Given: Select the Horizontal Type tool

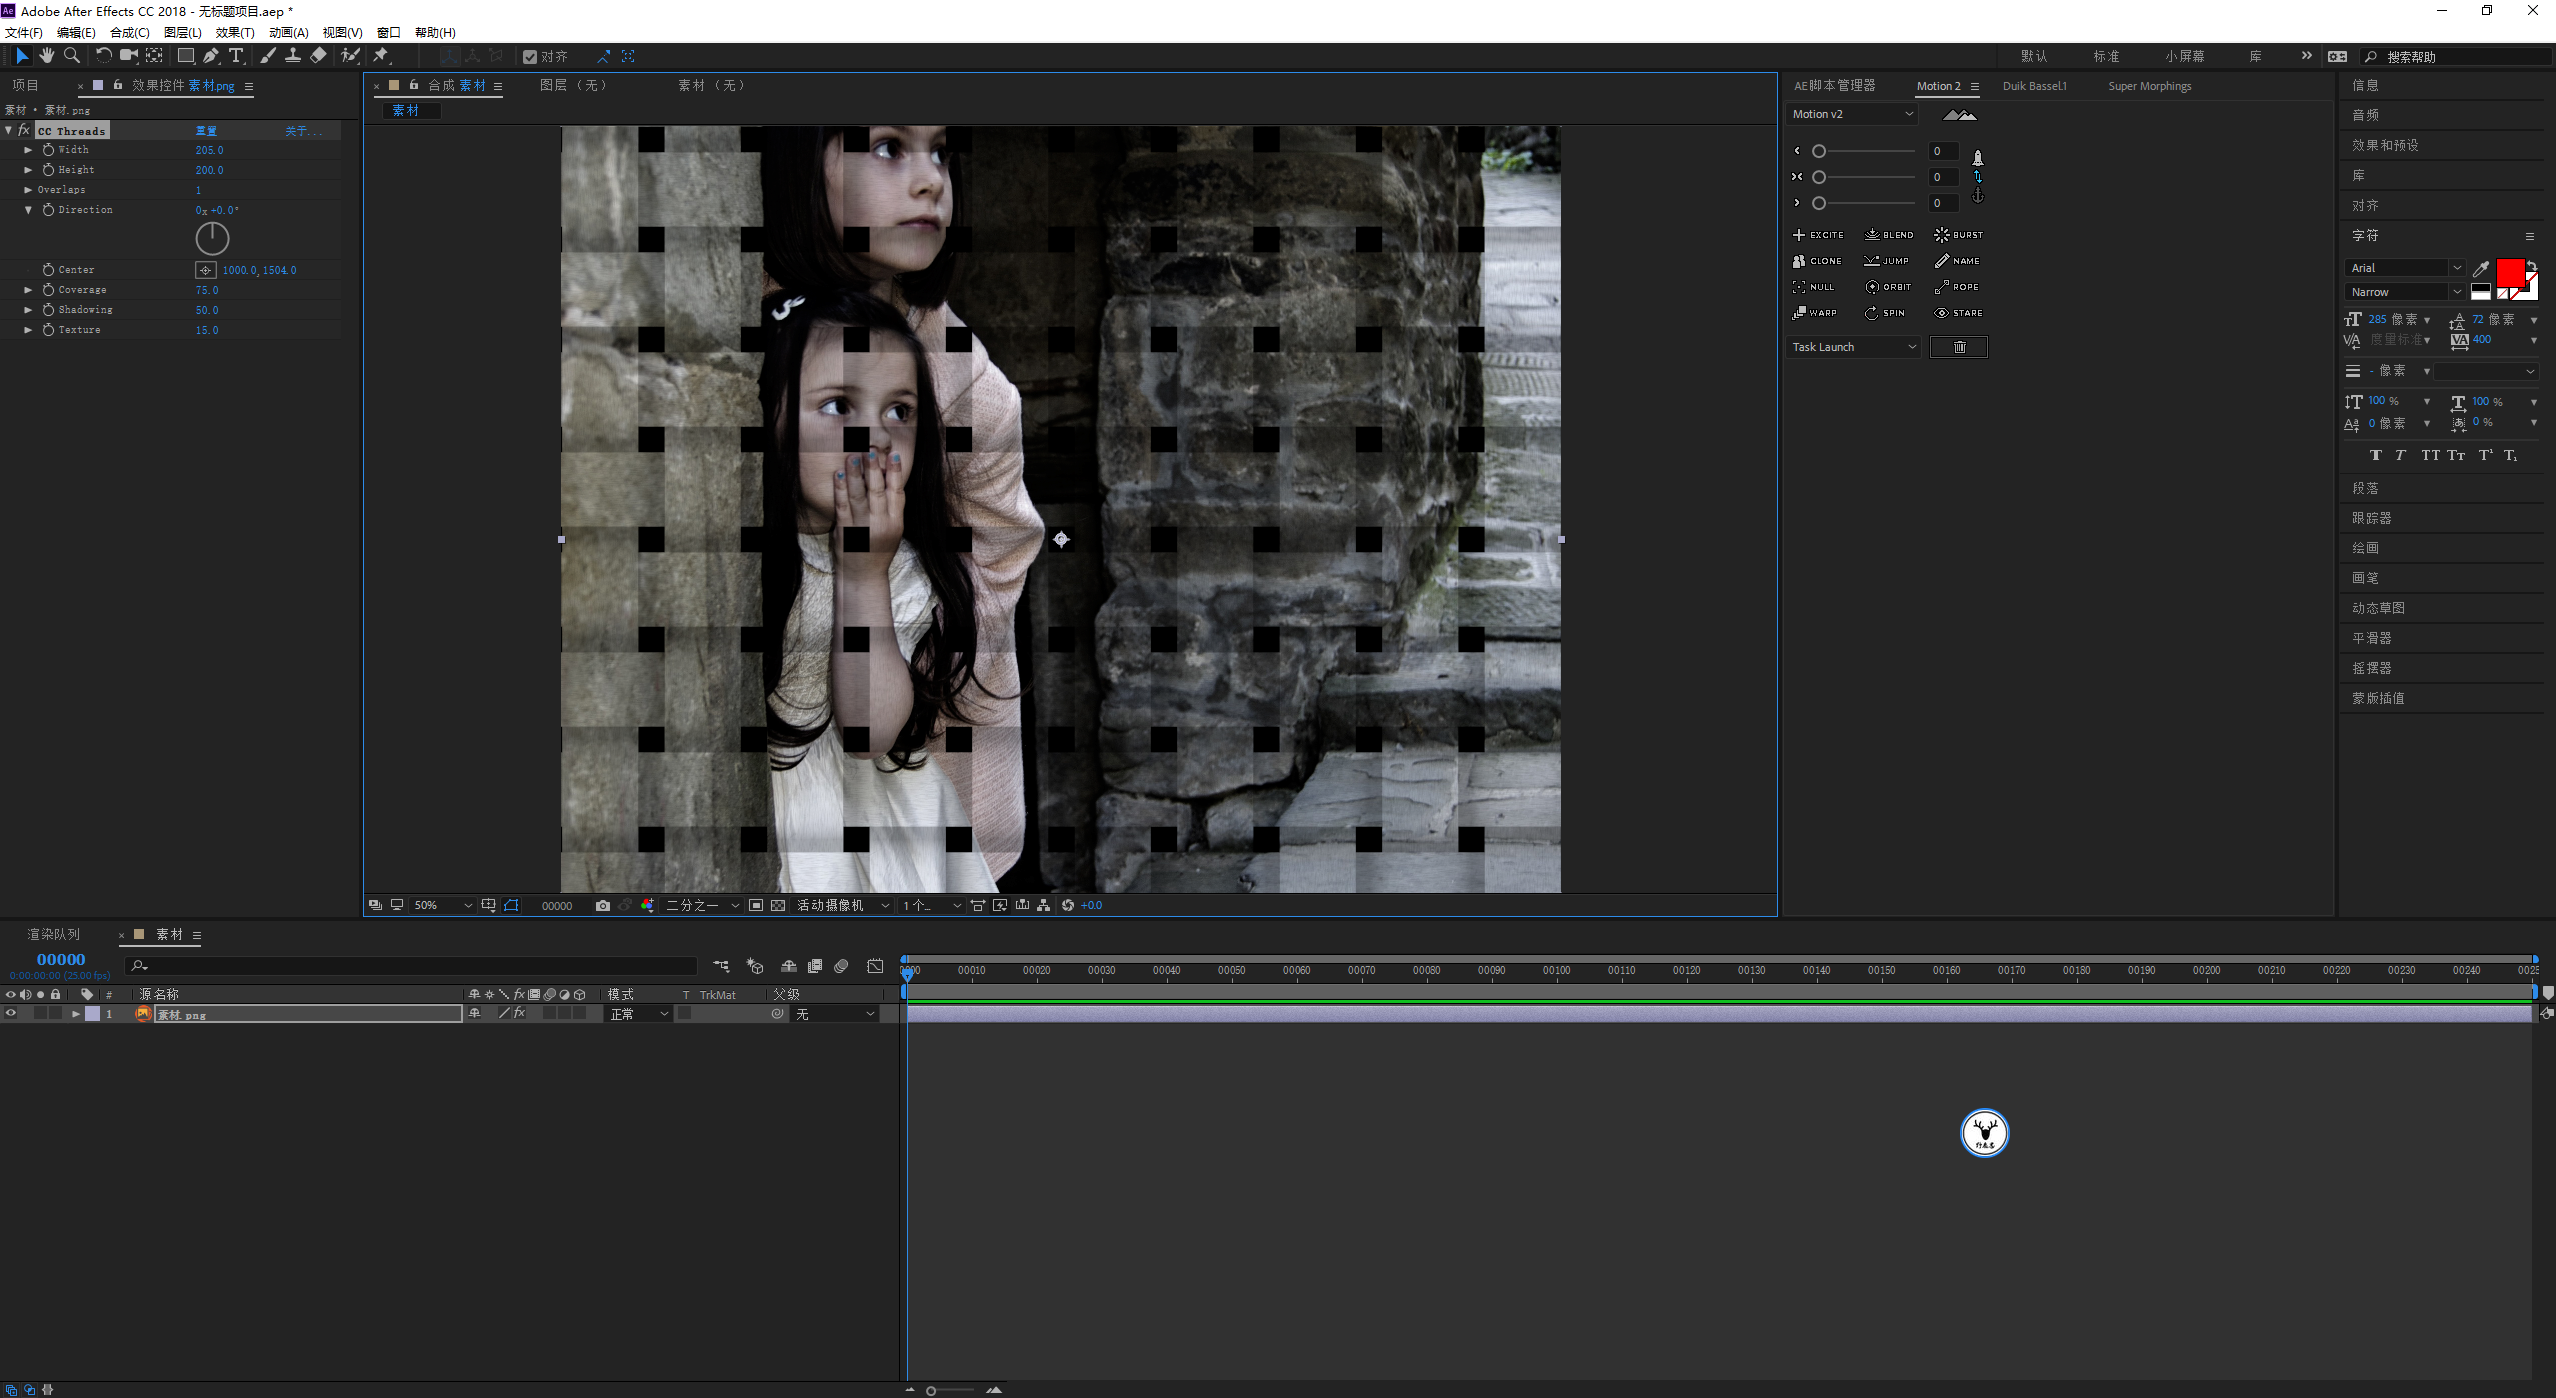Looking at the screenshot, I should [x=236, y=56].
